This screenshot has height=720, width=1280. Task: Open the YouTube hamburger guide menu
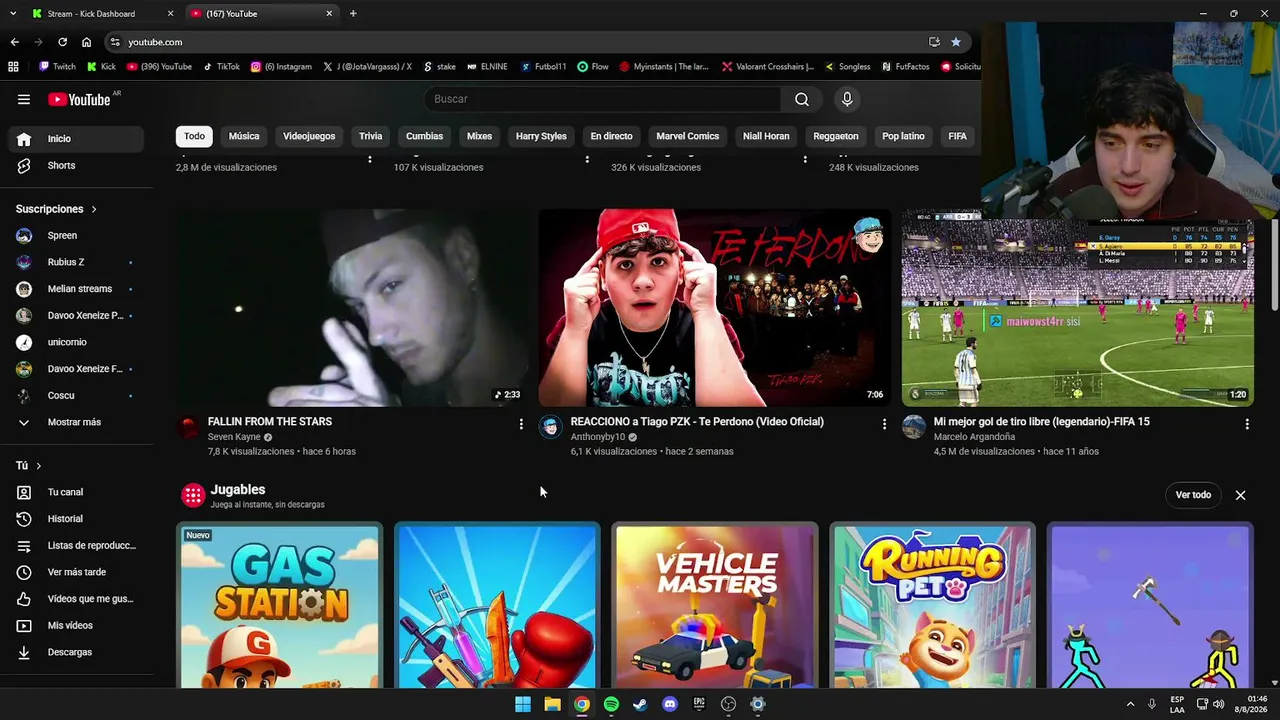[x=24, y=99]
